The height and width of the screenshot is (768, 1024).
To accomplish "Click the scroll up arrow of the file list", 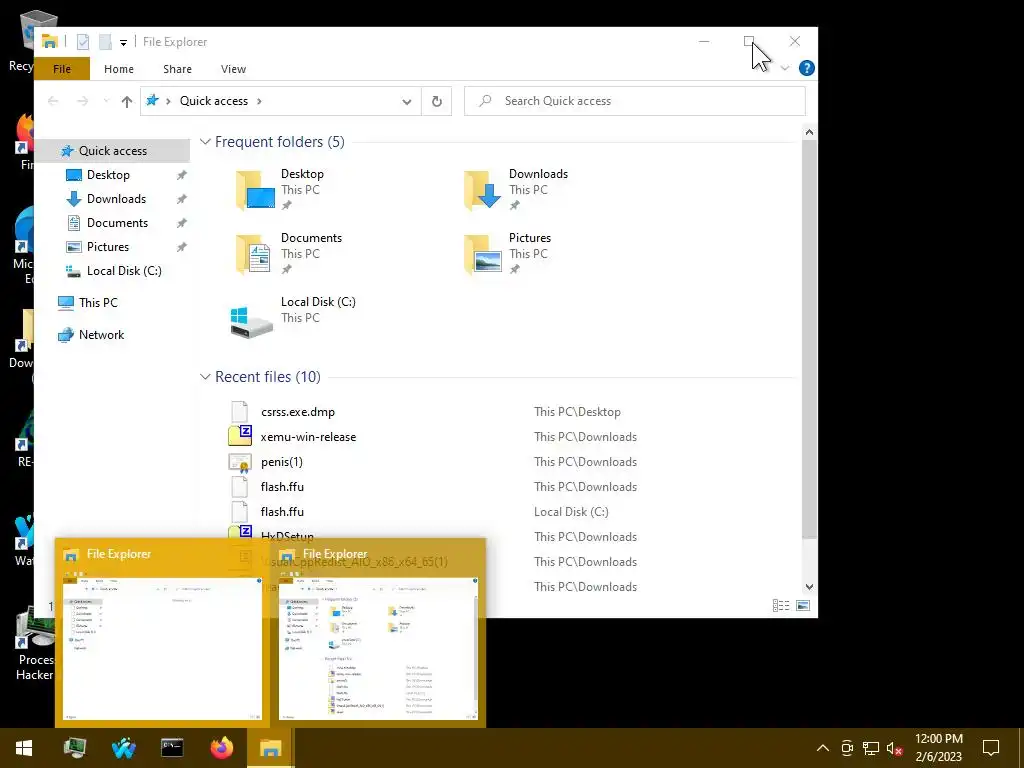I will [x=809, y=132].
